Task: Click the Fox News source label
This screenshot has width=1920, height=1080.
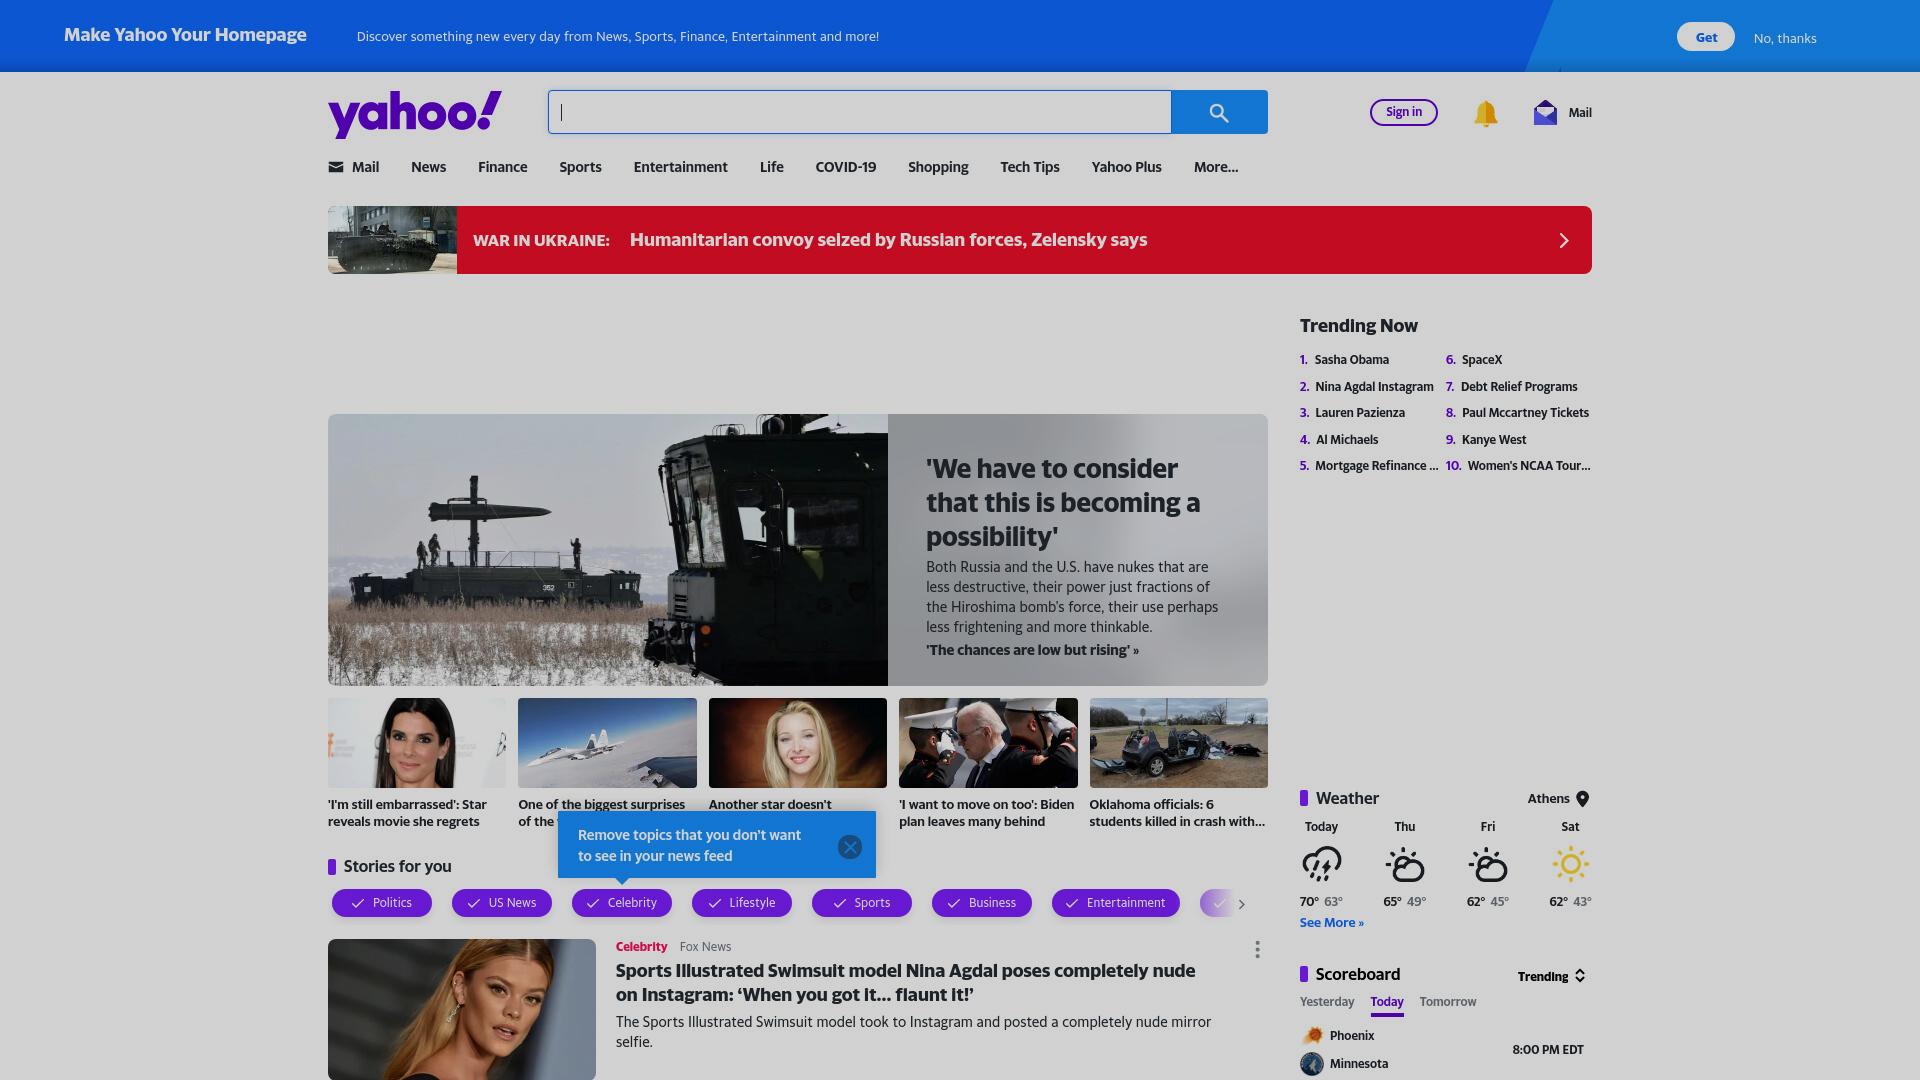Action: [705, 947]
